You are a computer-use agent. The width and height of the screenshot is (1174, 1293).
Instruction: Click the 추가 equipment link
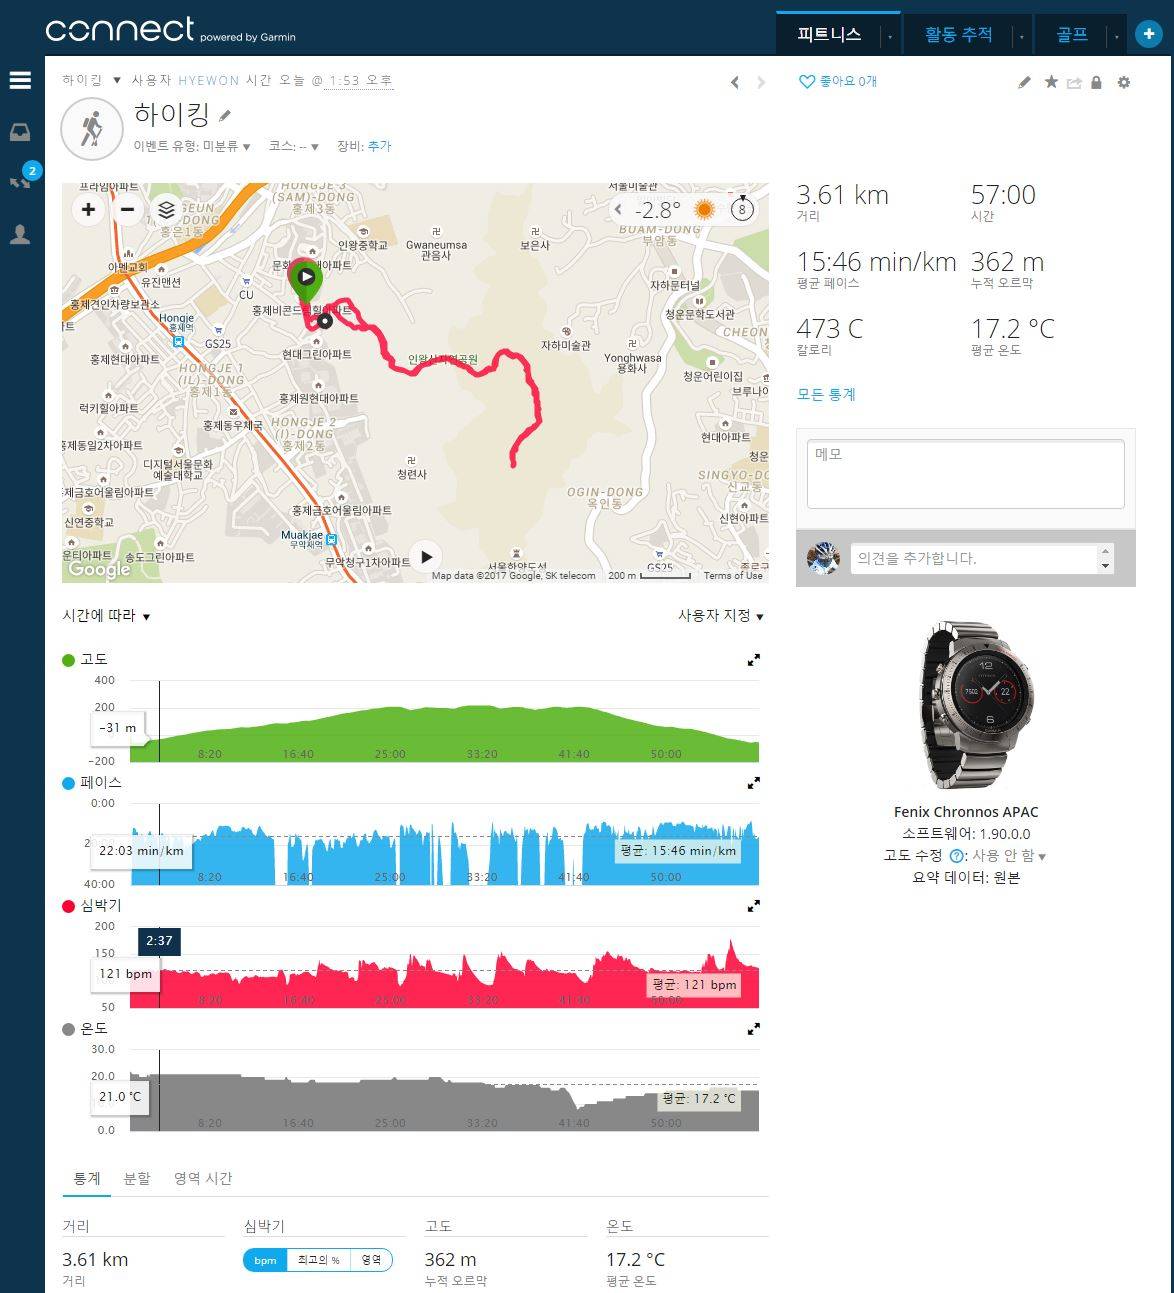(x=379, y=146)
